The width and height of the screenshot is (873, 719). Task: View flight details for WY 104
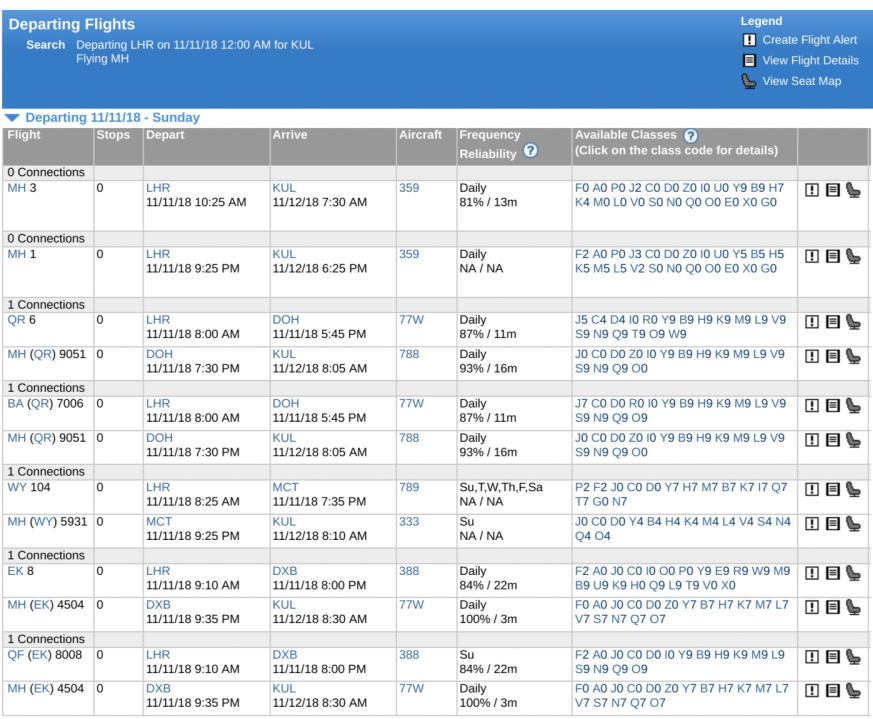pos(832,490)
